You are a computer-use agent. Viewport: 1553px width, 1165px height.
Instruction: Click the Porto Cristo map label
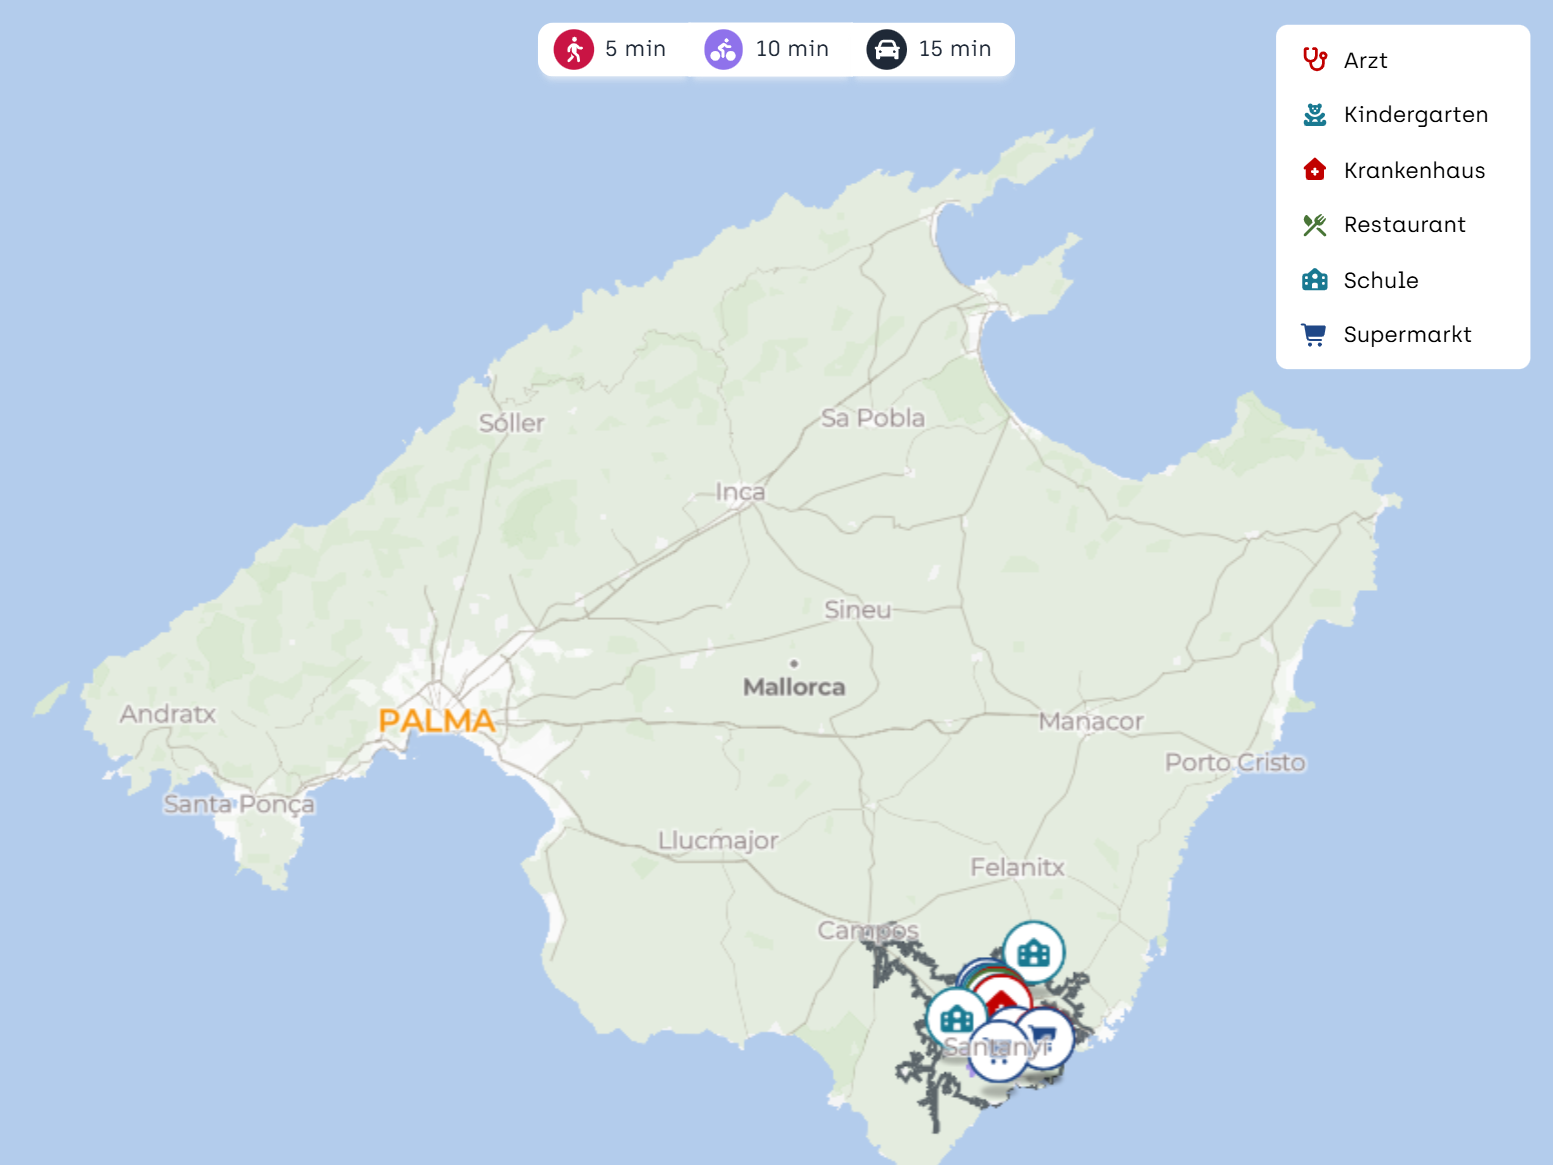[1235, 763]
